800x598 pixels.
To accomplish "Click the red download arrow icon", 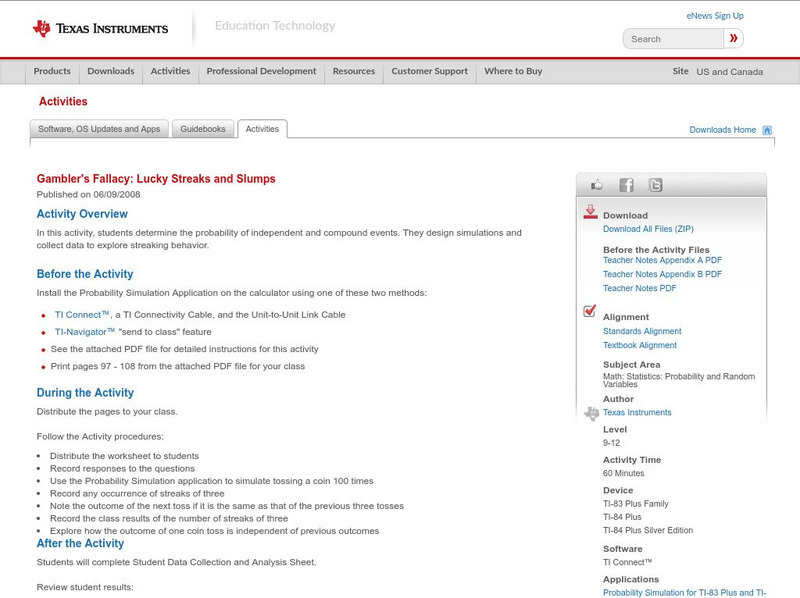I will point(590,212).
